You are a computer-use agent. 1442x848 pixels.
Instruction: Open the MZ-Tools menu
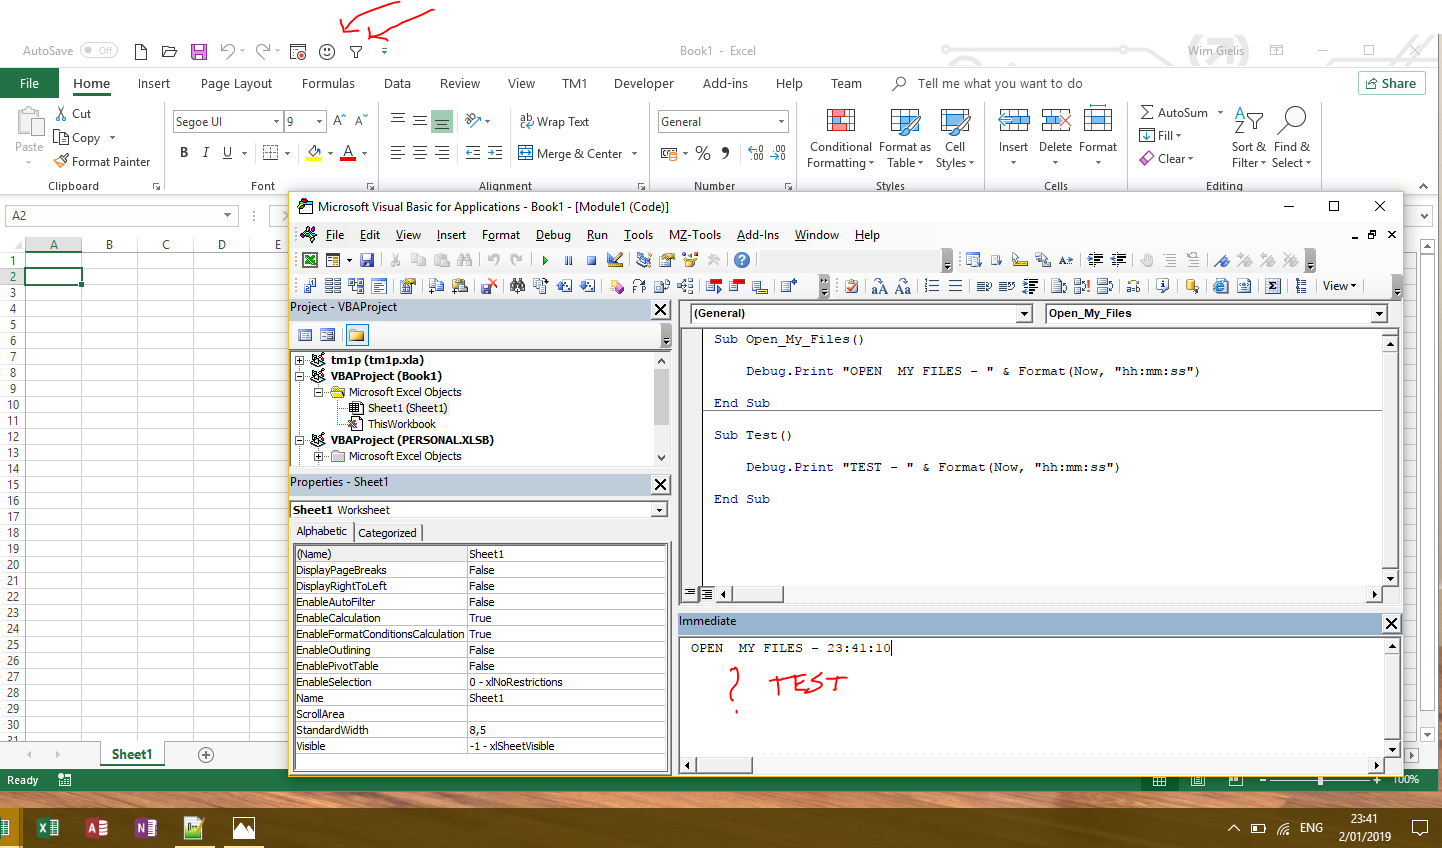click(695, 235)
